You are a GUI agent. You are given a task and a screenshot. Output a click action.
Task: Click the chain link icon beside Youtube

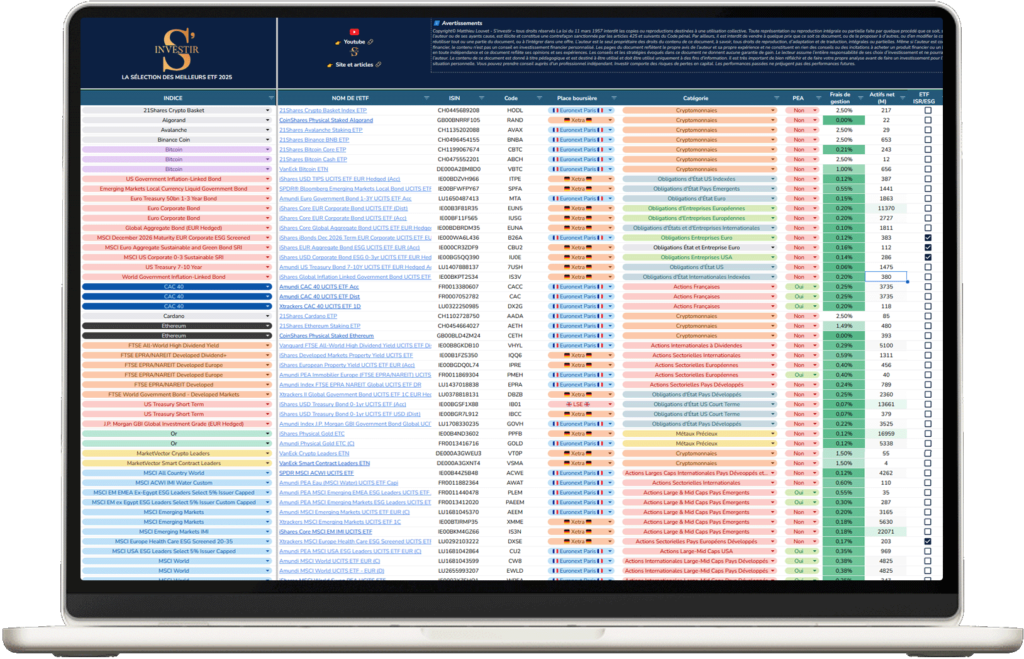(x=370, y=42)
